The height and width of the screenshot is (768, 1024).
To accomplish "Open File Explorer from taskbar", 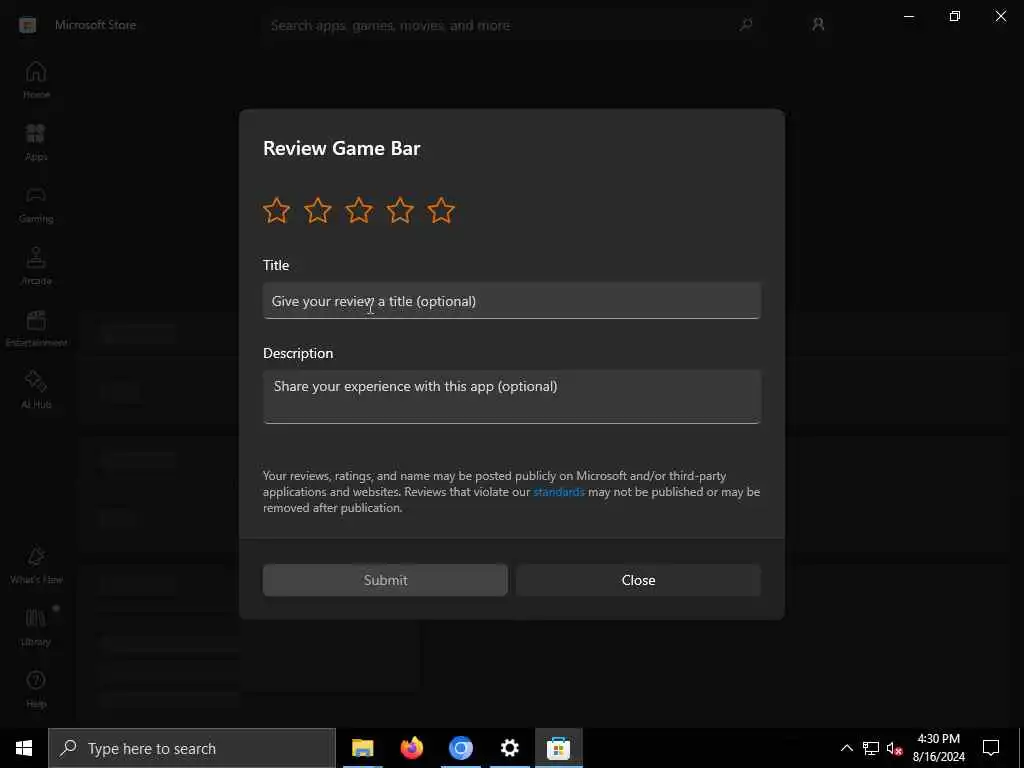I will (362, 748).
